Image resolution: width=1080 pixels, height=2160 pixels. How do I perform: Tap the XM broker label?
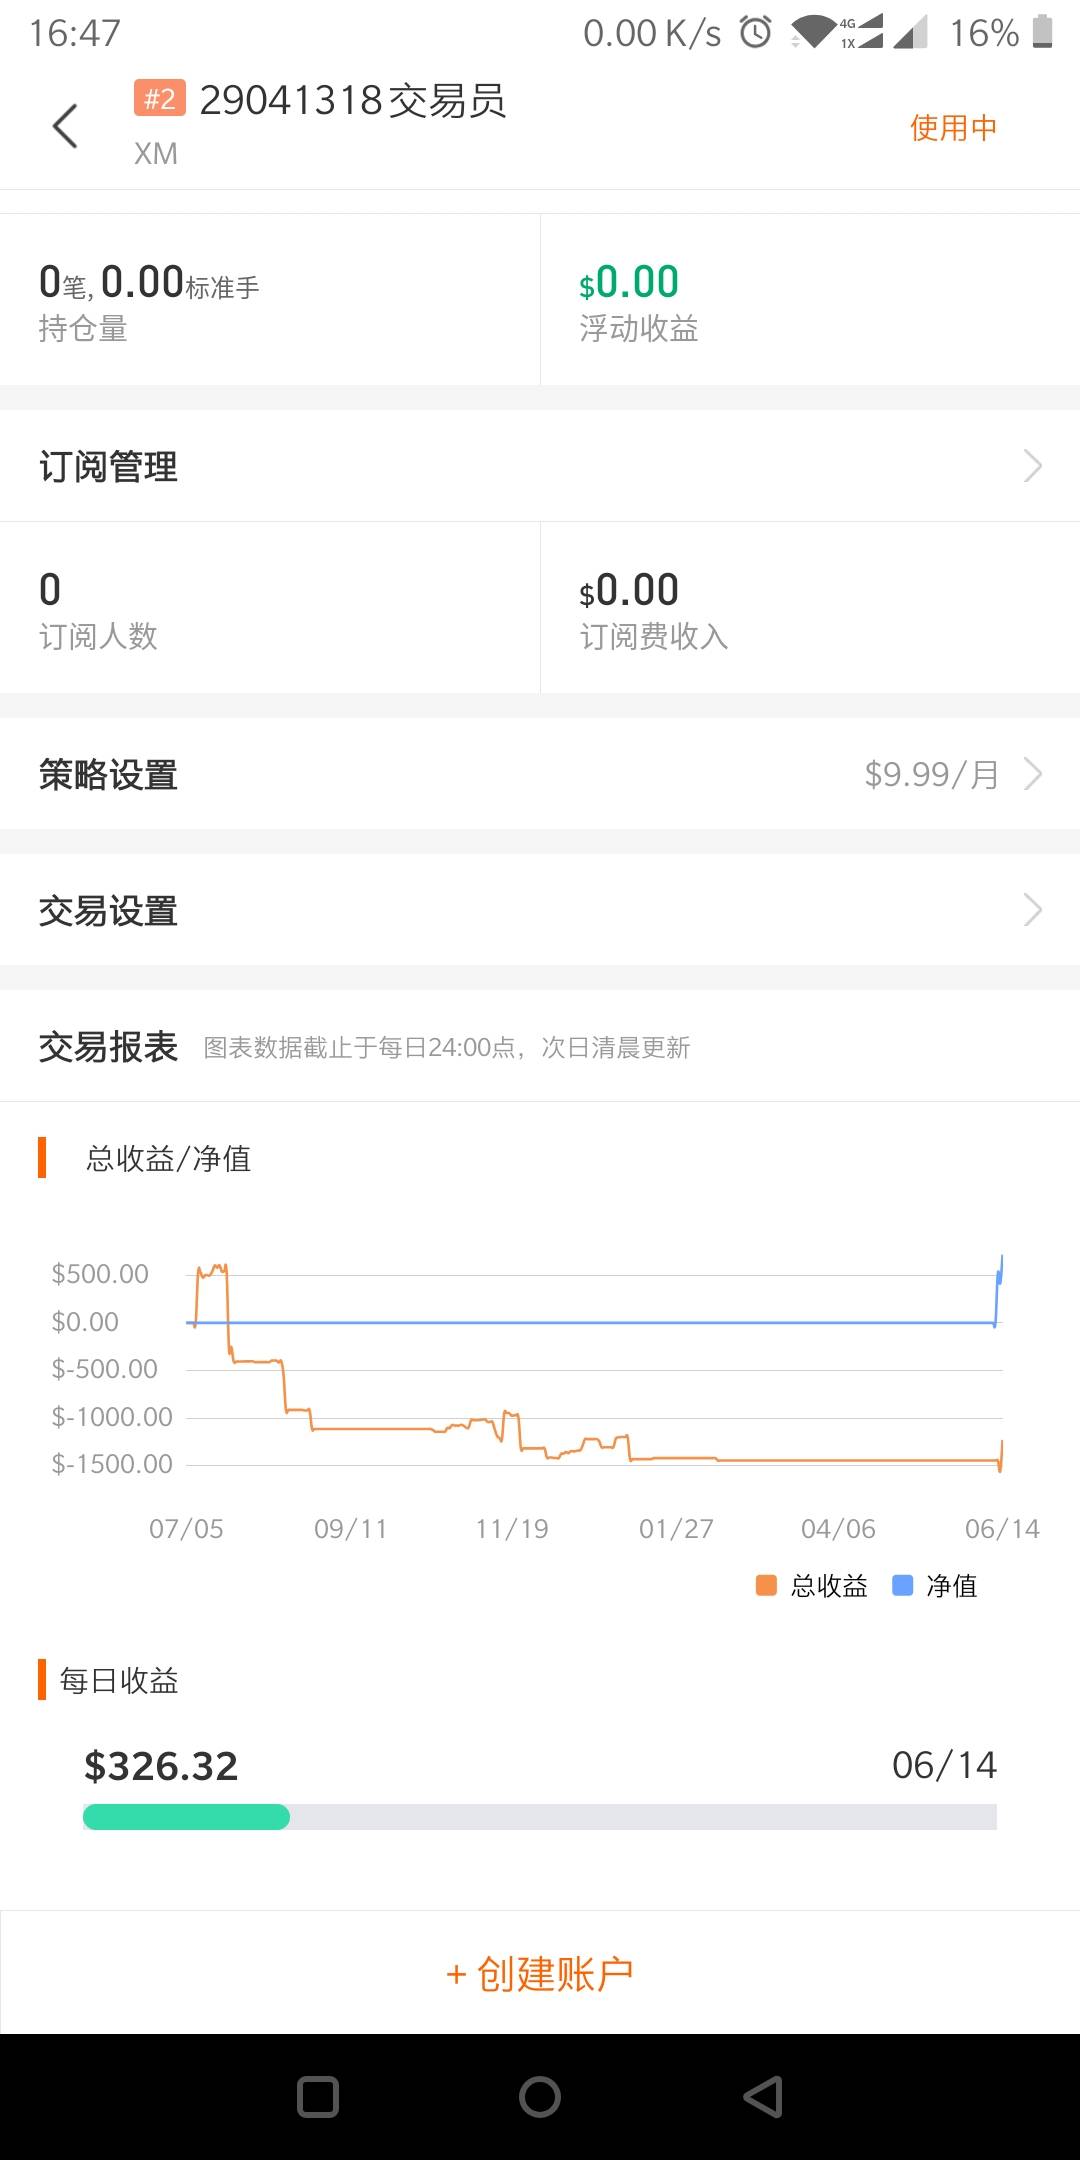[x=156, y=154]
